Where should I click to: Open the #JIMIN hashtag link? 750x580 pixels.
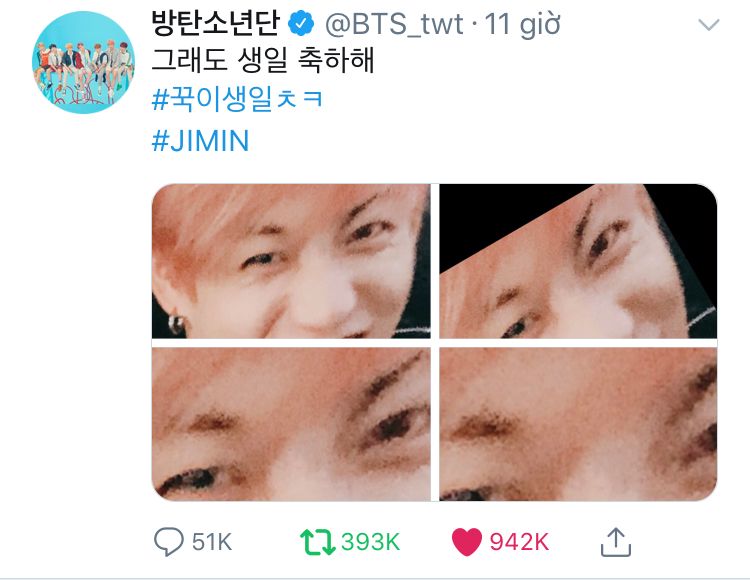click(200, 141)
